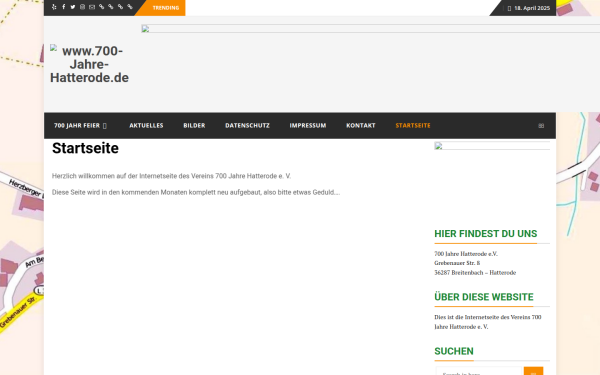Select the STARTSEITE menu item
The width and height of the screenshot is (600, 375).
[413, 126]
